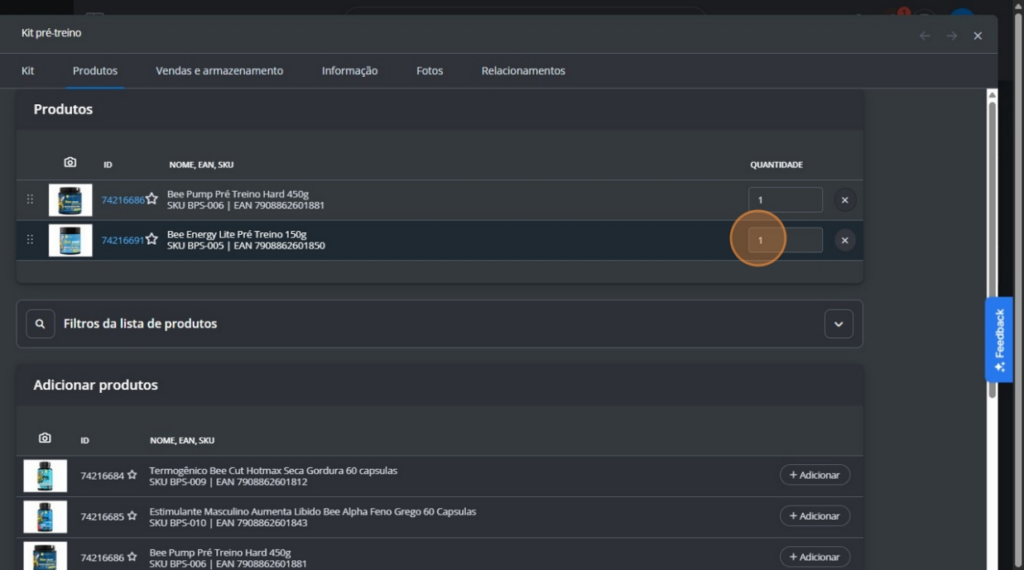Click the product filter search icon
The height and width of the screenshot is (570, 1024).
40,324
